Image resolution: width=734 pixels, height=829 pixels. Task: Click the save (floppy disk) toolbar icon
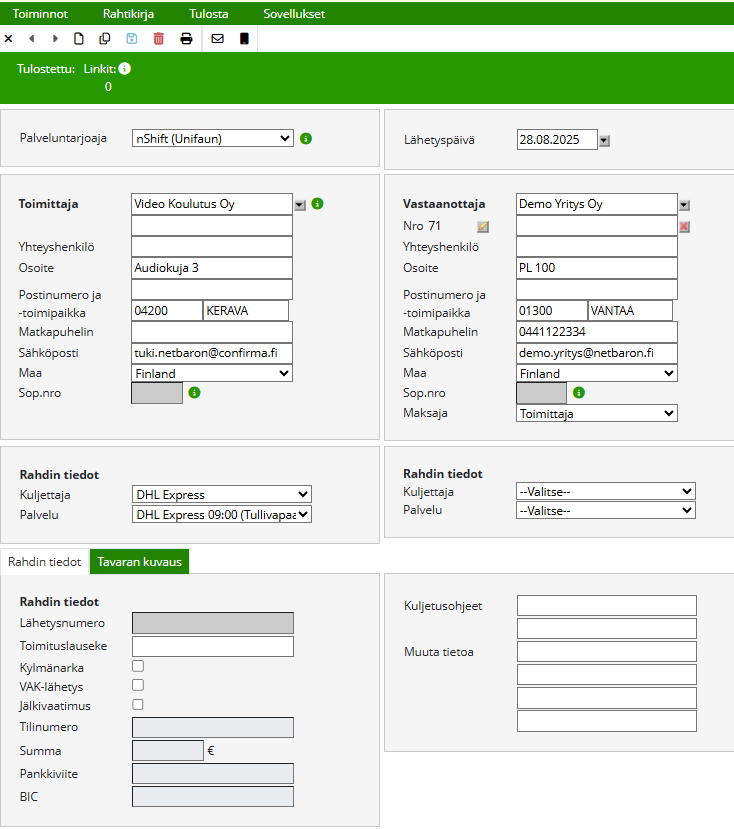point(132,39)
